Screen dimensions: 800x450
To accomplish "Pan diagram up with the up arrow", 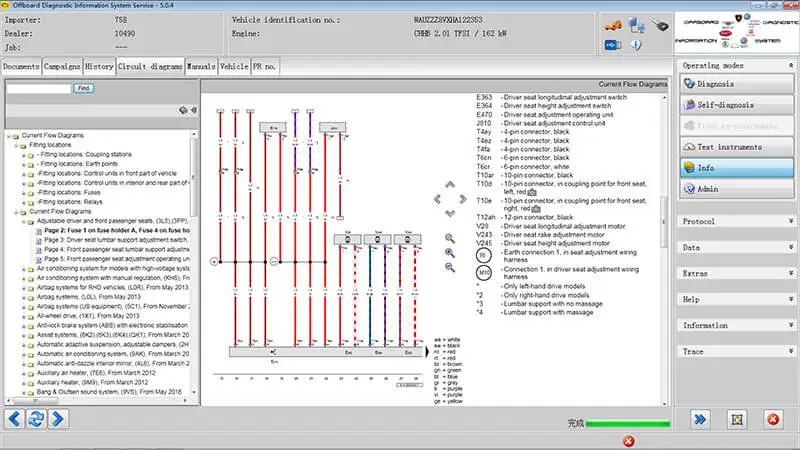I will (x=450, y=185).
